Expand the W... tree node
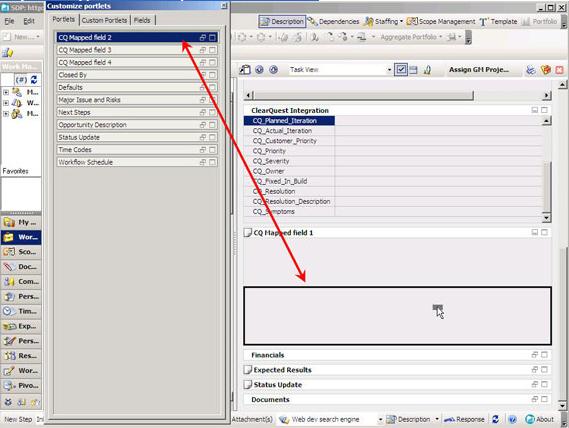Screen dimensions: 569x428 (6, 103)
